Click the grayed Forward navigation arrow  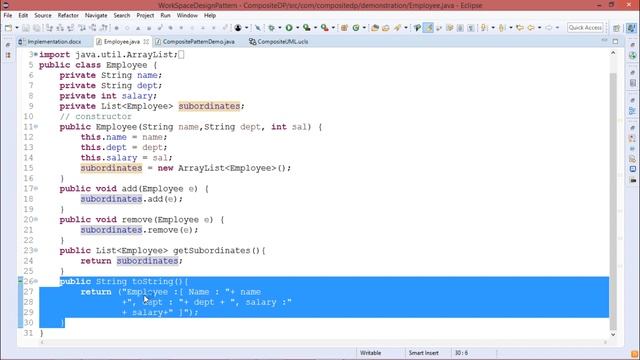[x=549, y=28]
